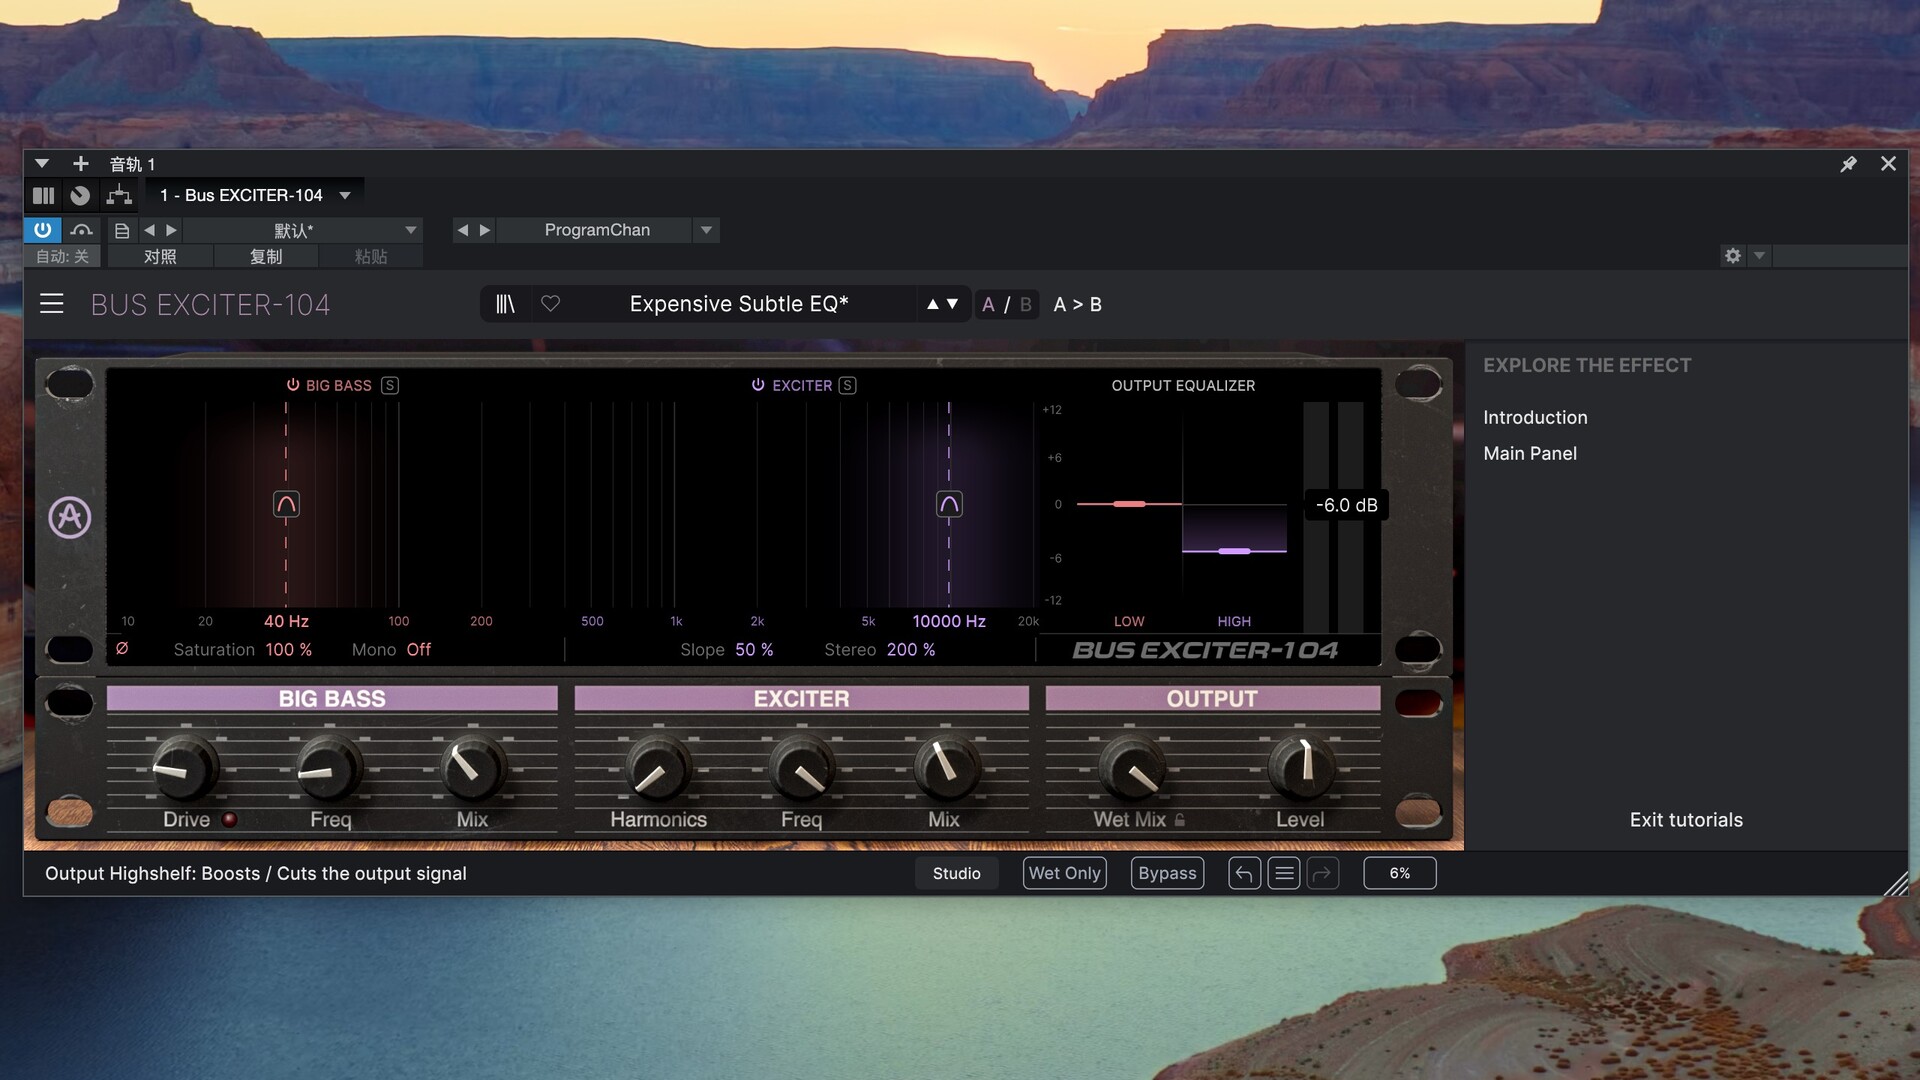Click the channel editor columns icon
The height and width of the screenshot is (1080, 1920).
(x=43, y=195)
